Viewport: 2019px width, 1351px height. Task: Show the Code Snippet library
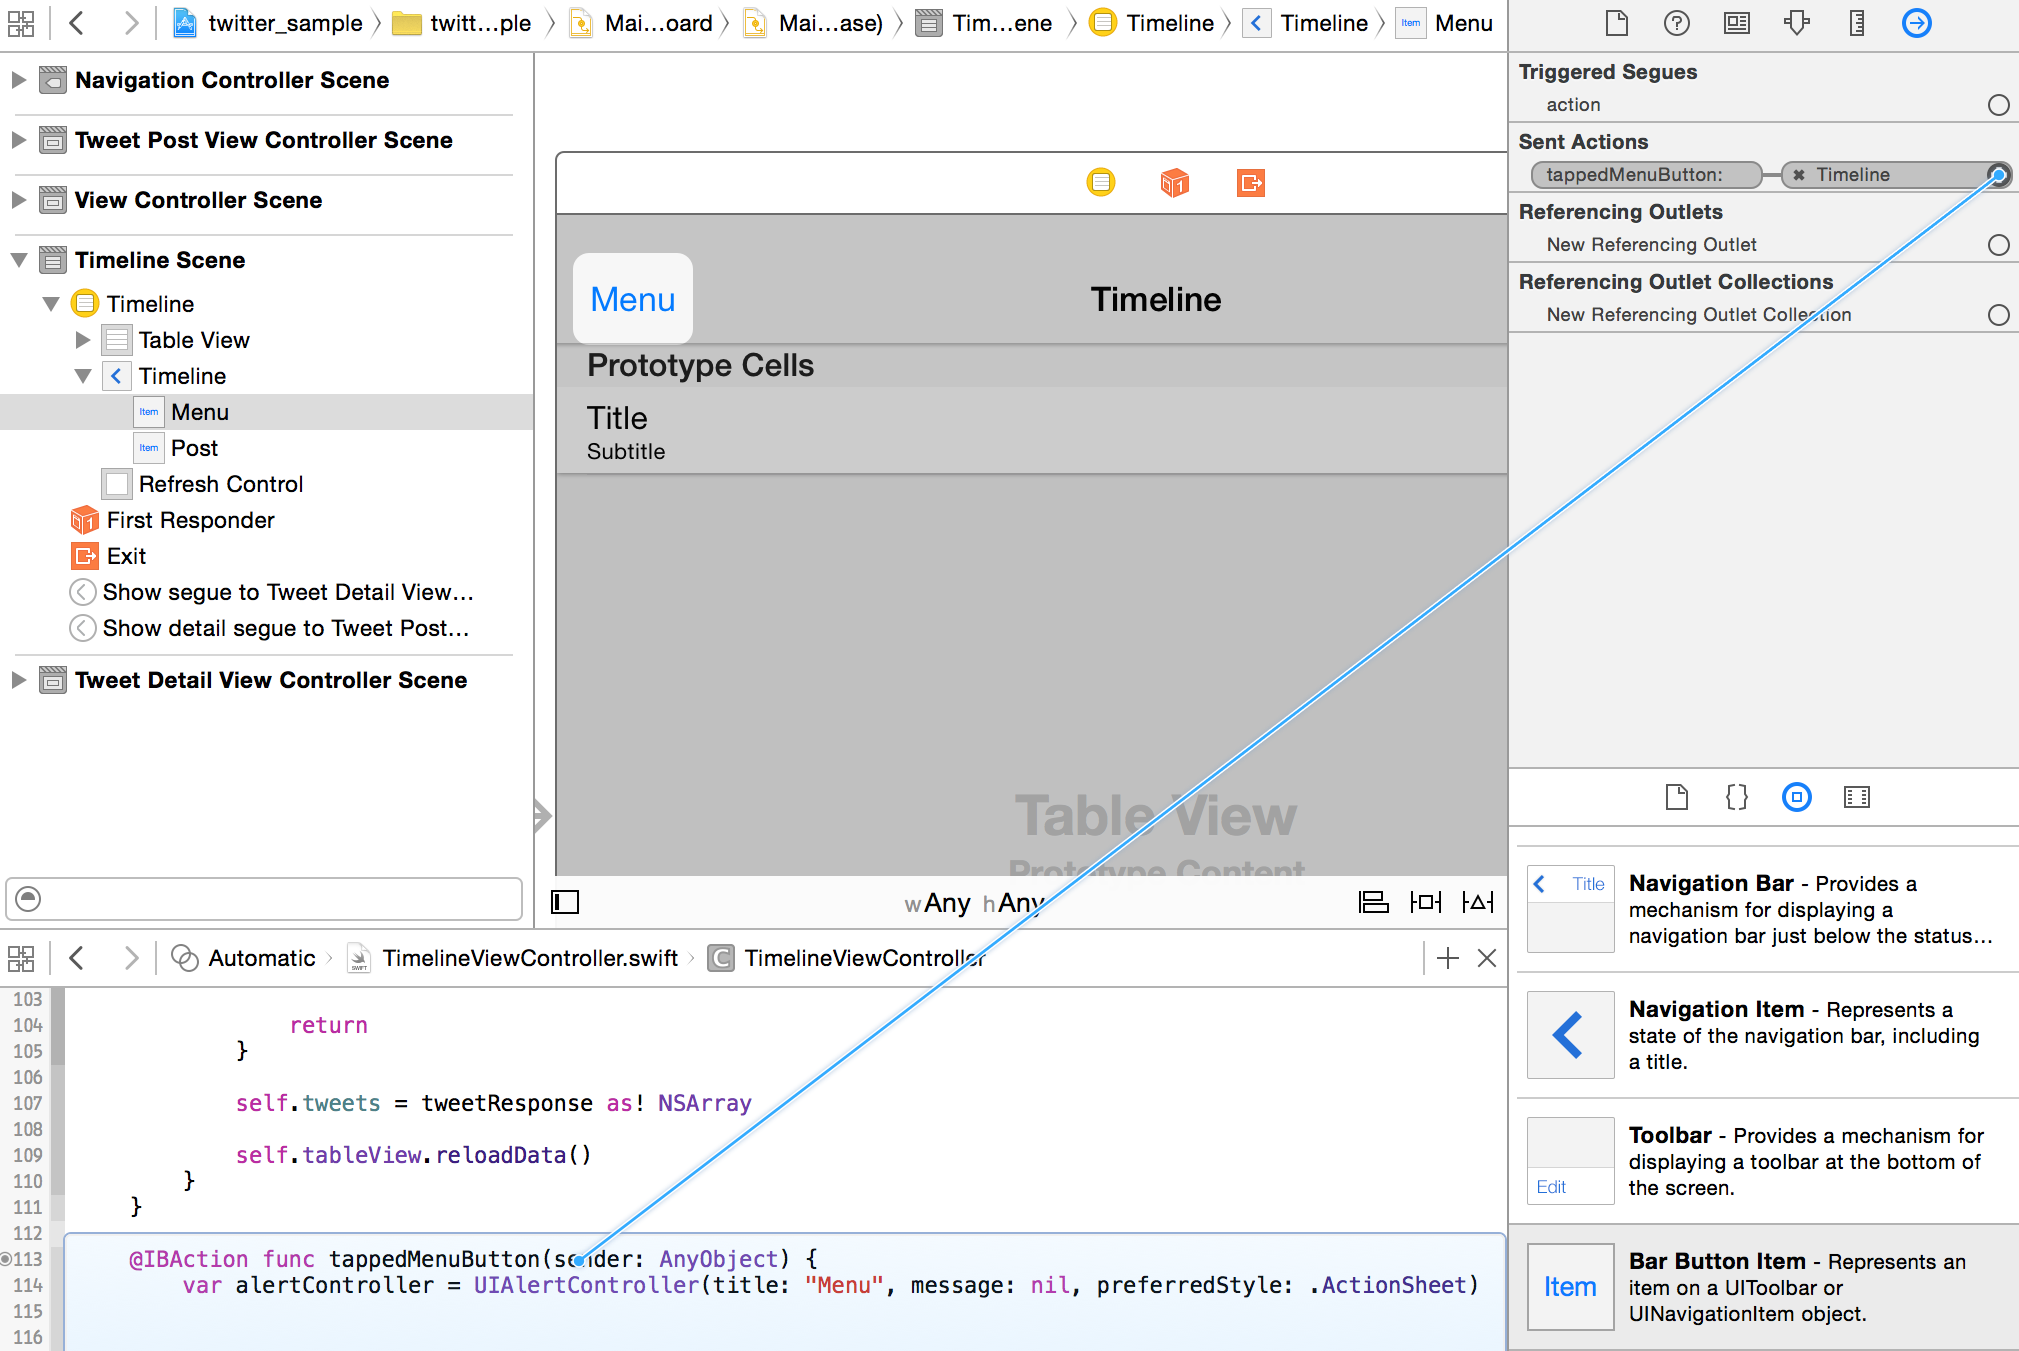pyautogui.click(x=1736, y=797)
